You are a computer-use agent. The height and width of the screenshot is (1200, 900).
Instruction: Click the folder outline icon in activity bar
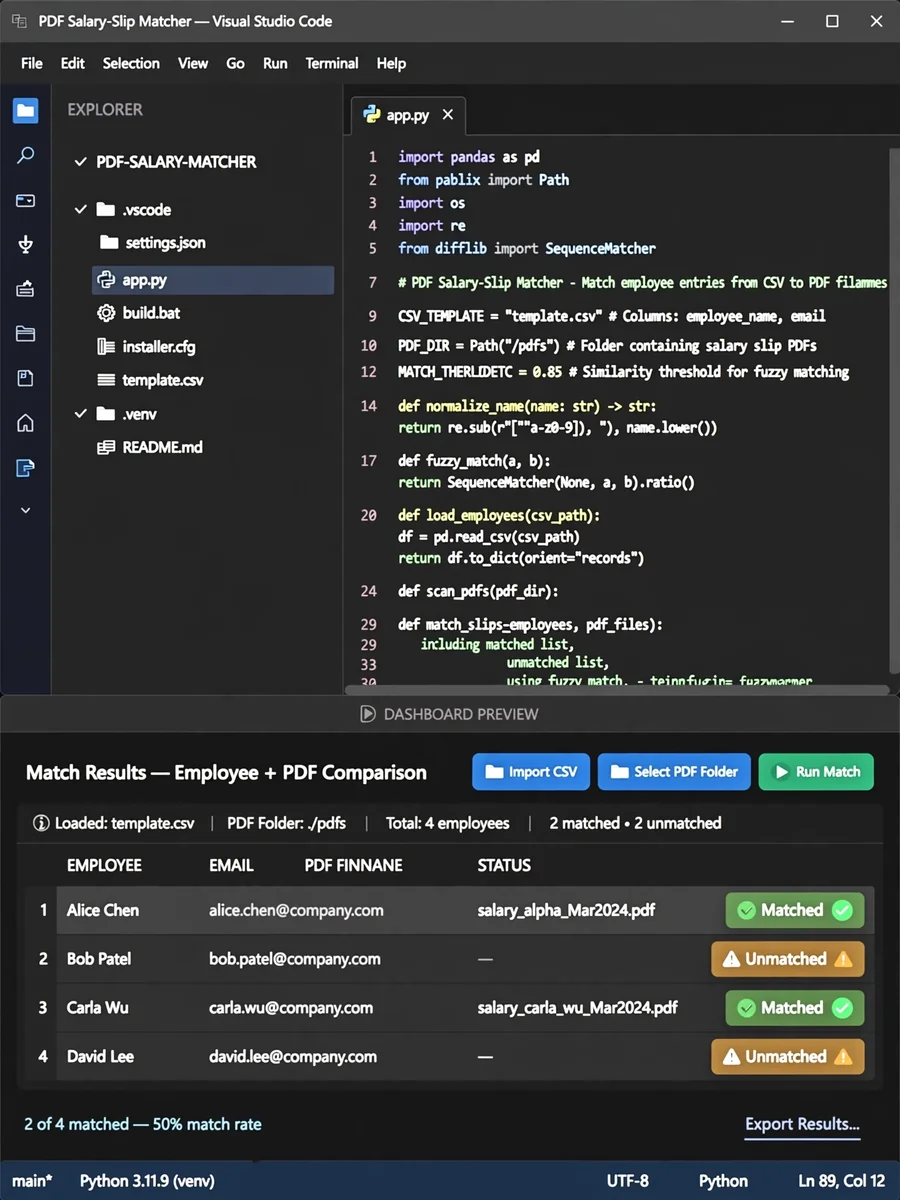26,334
